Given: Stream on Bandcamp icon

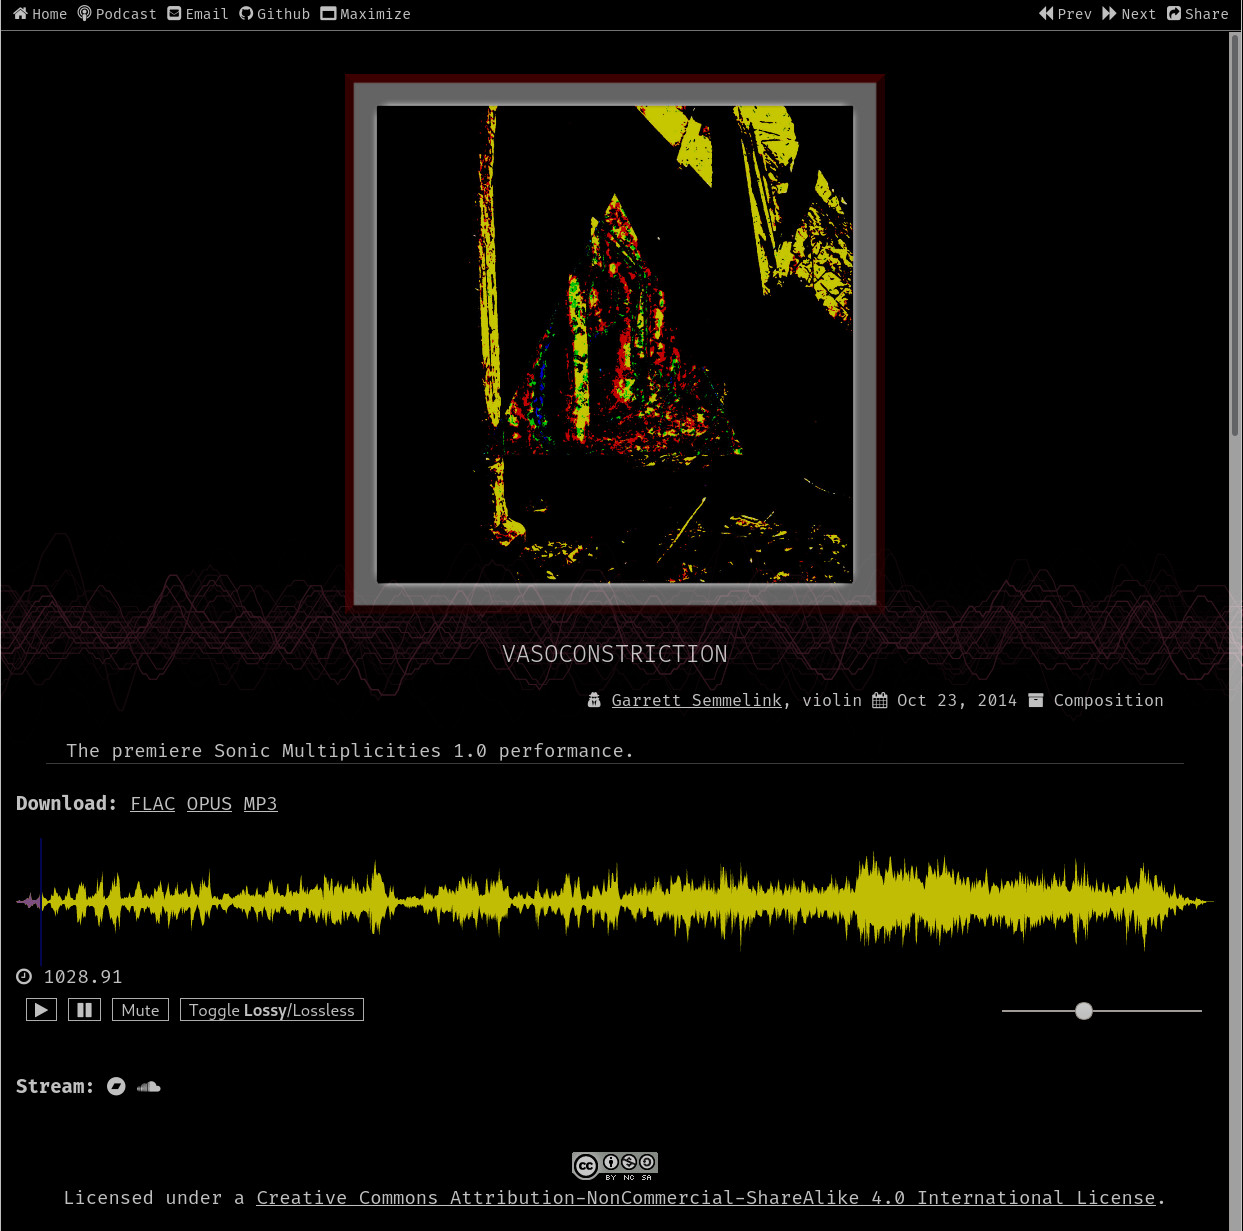Looking at the screenshot, I should 116,1086.
